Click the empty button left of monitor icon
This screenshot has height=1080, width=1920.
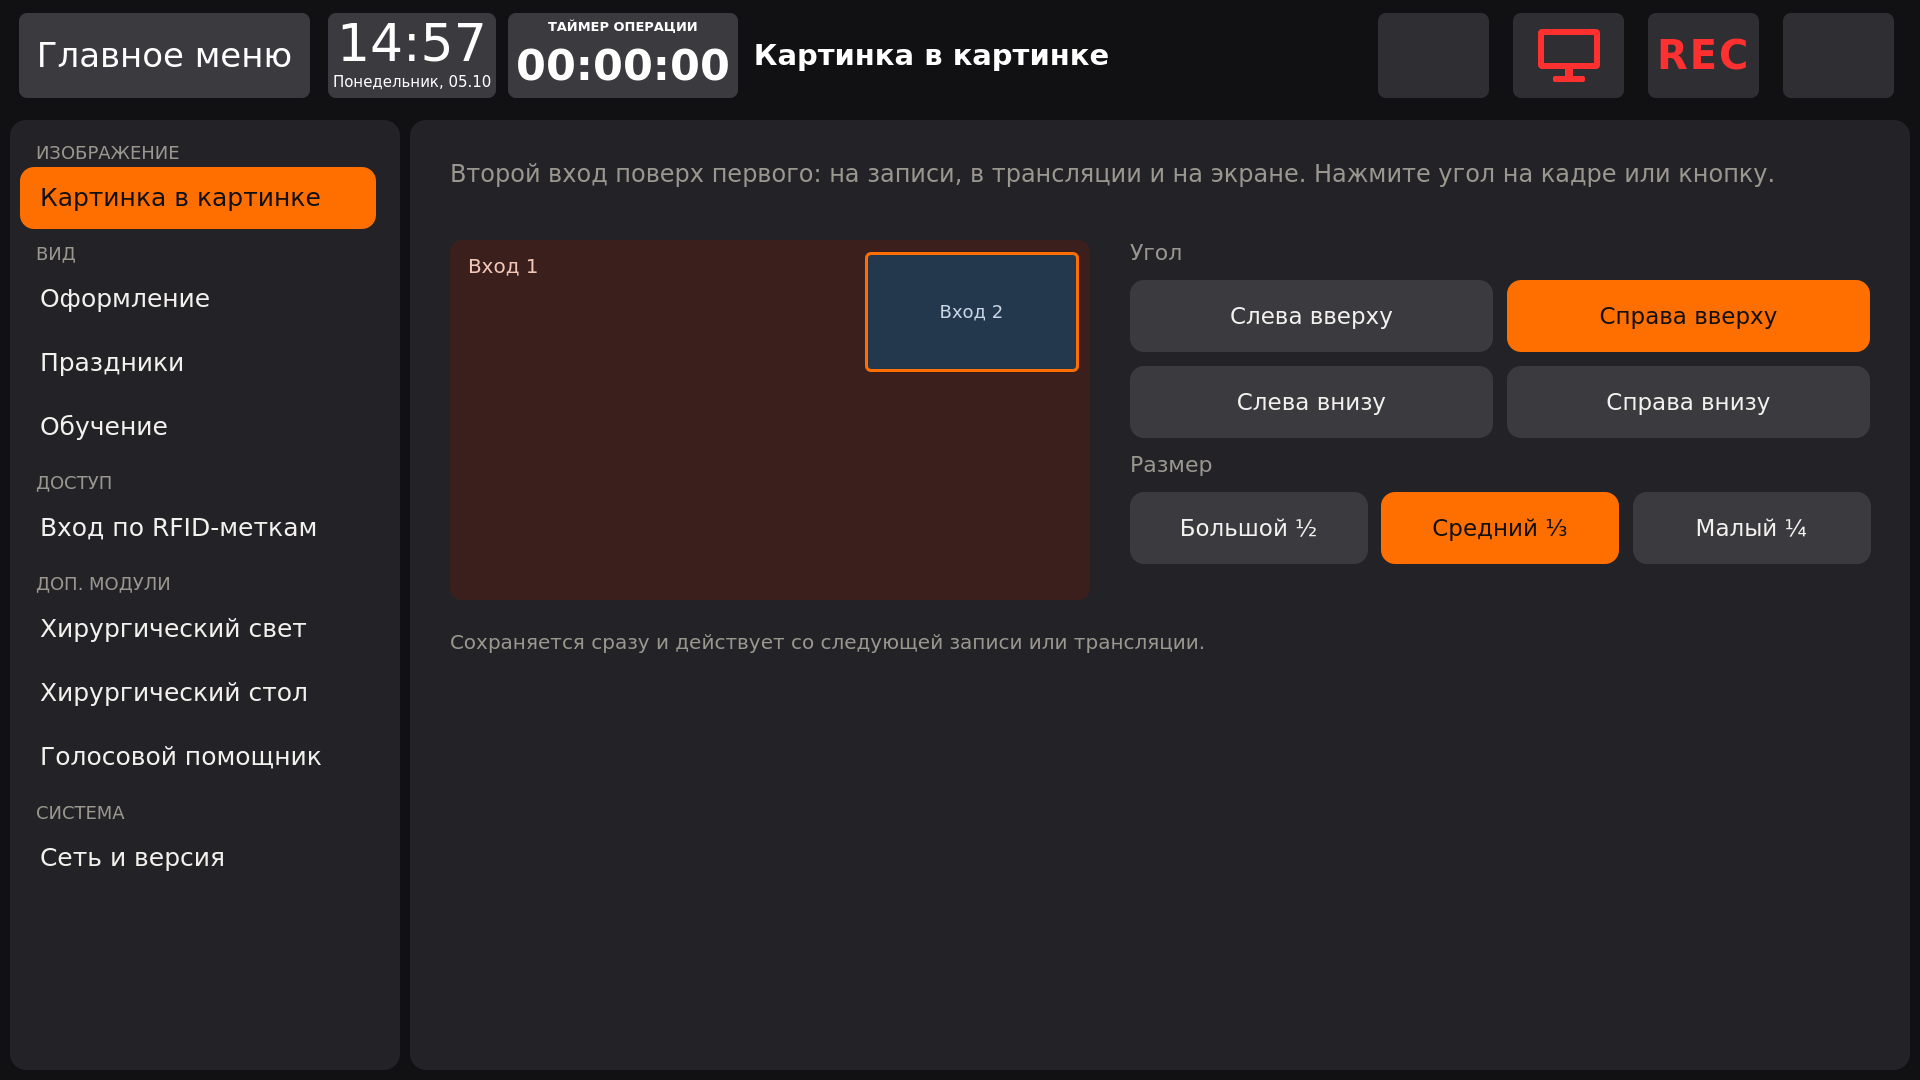coord(1433,55)
